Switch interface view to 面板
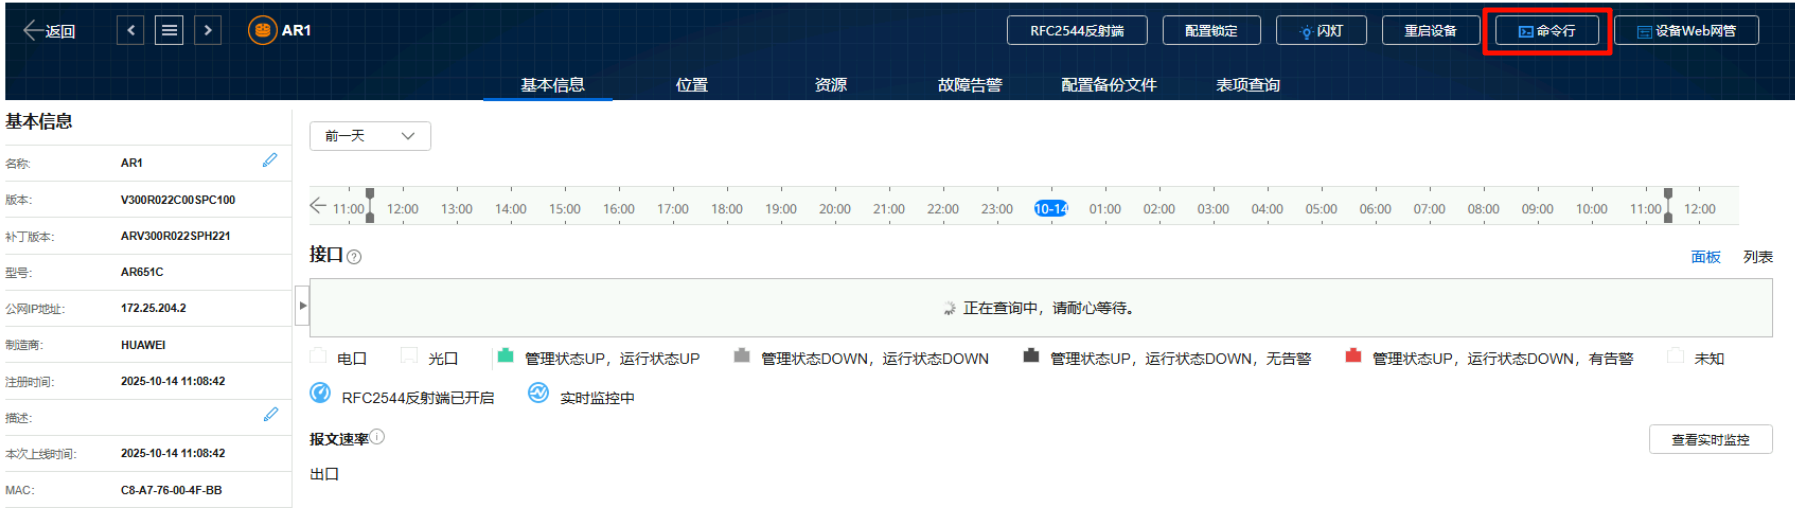This screenshot has width=1795, height=508. (1705, 257)
